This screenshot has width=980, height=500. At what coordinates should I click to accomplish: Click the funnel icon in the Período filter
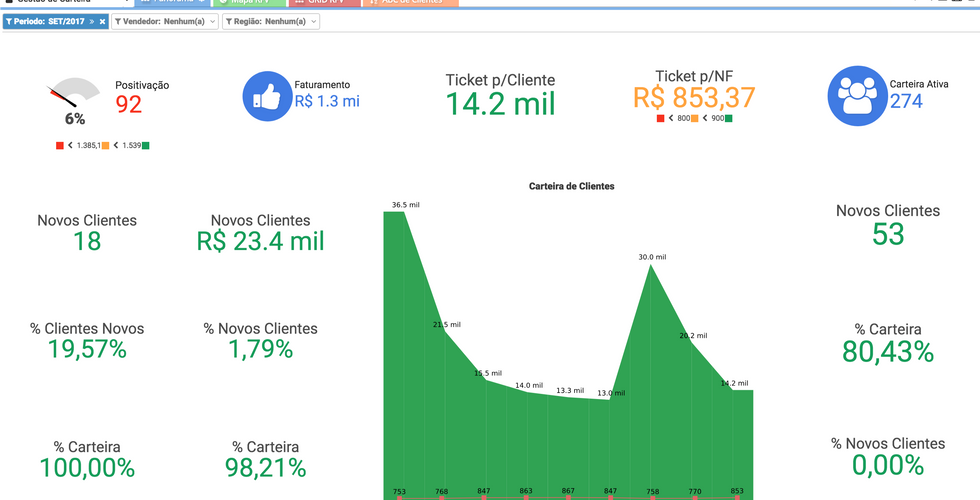click(x=9, y=21)
